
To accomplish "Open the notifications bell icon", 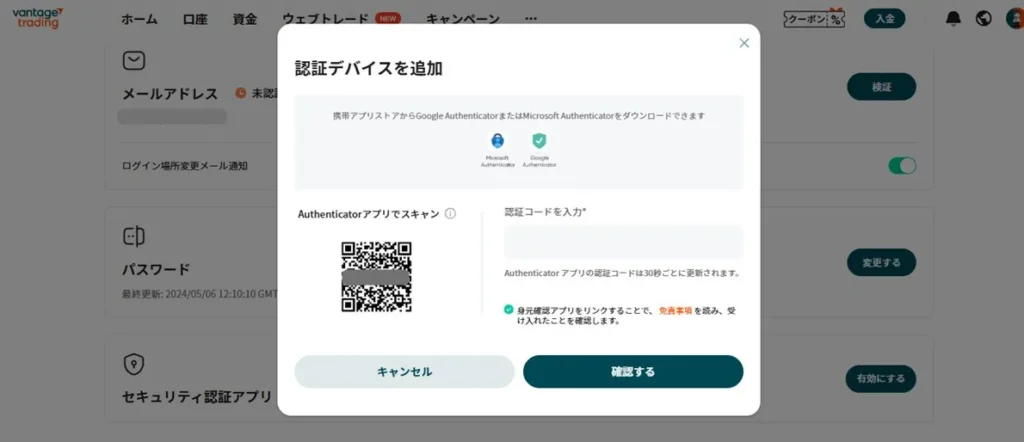I will (953, 19).
